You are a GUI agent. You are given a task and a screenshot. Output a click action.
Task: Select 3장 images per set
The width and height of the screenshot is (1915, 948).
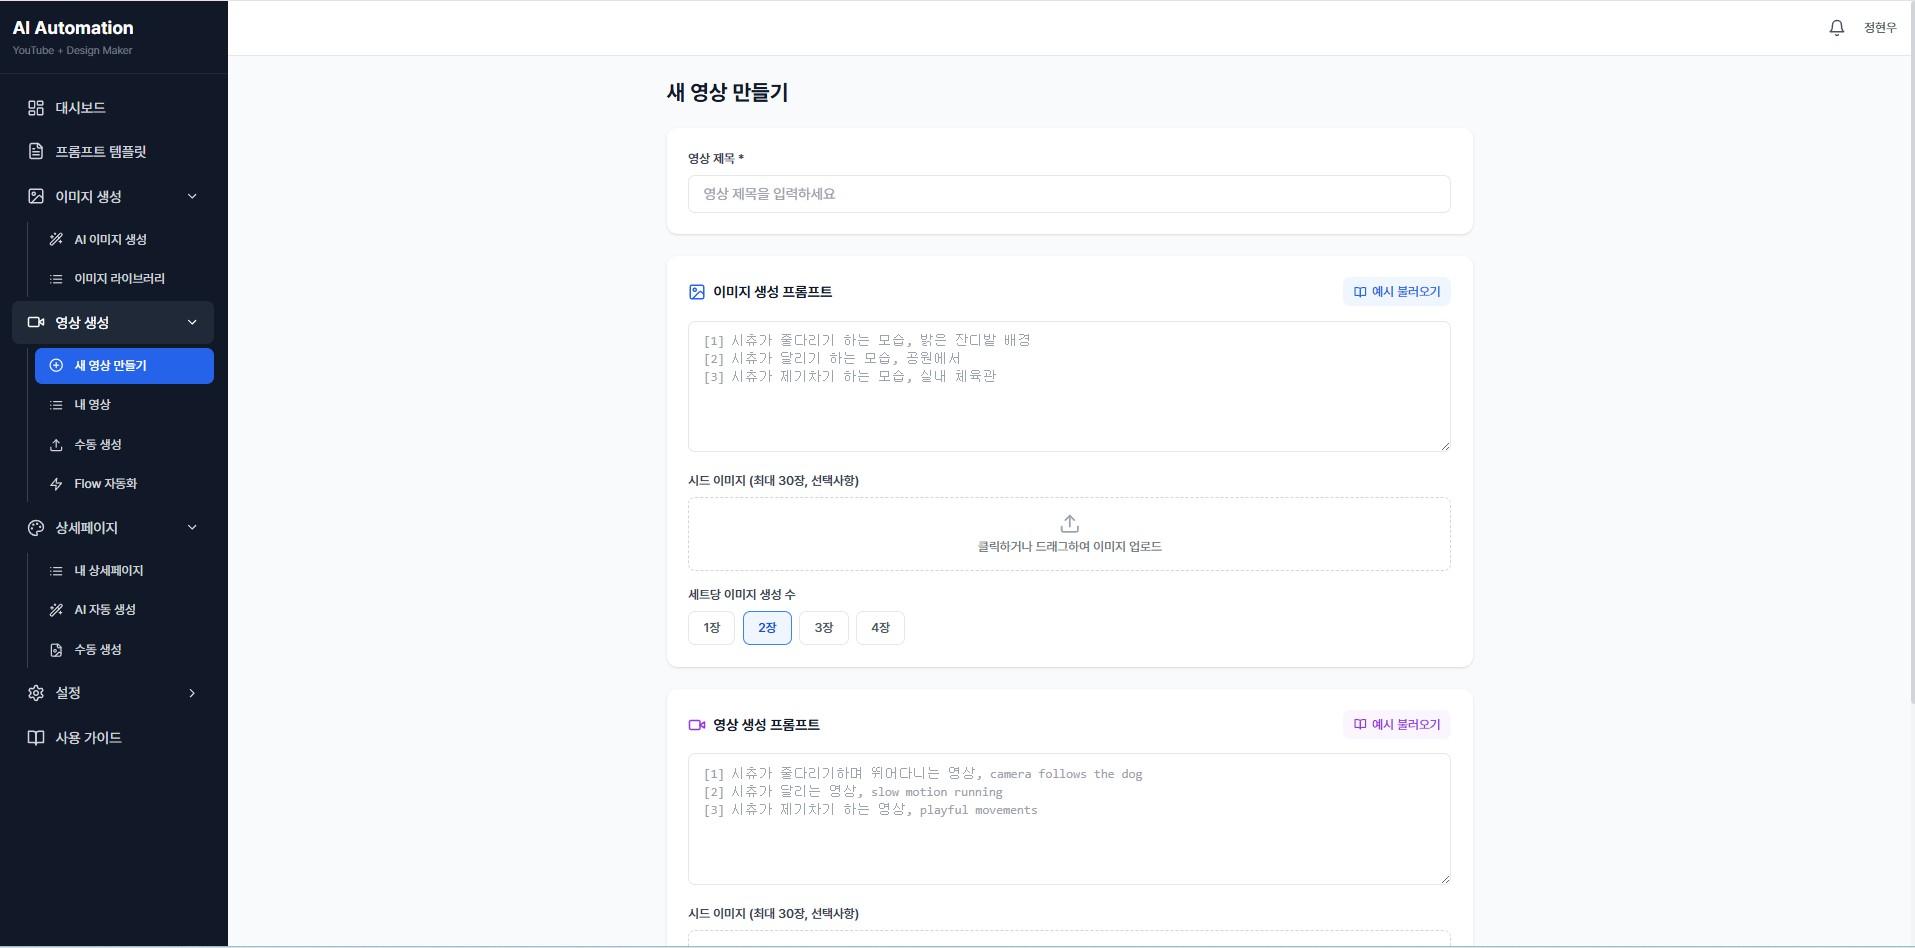pos(823,628)
